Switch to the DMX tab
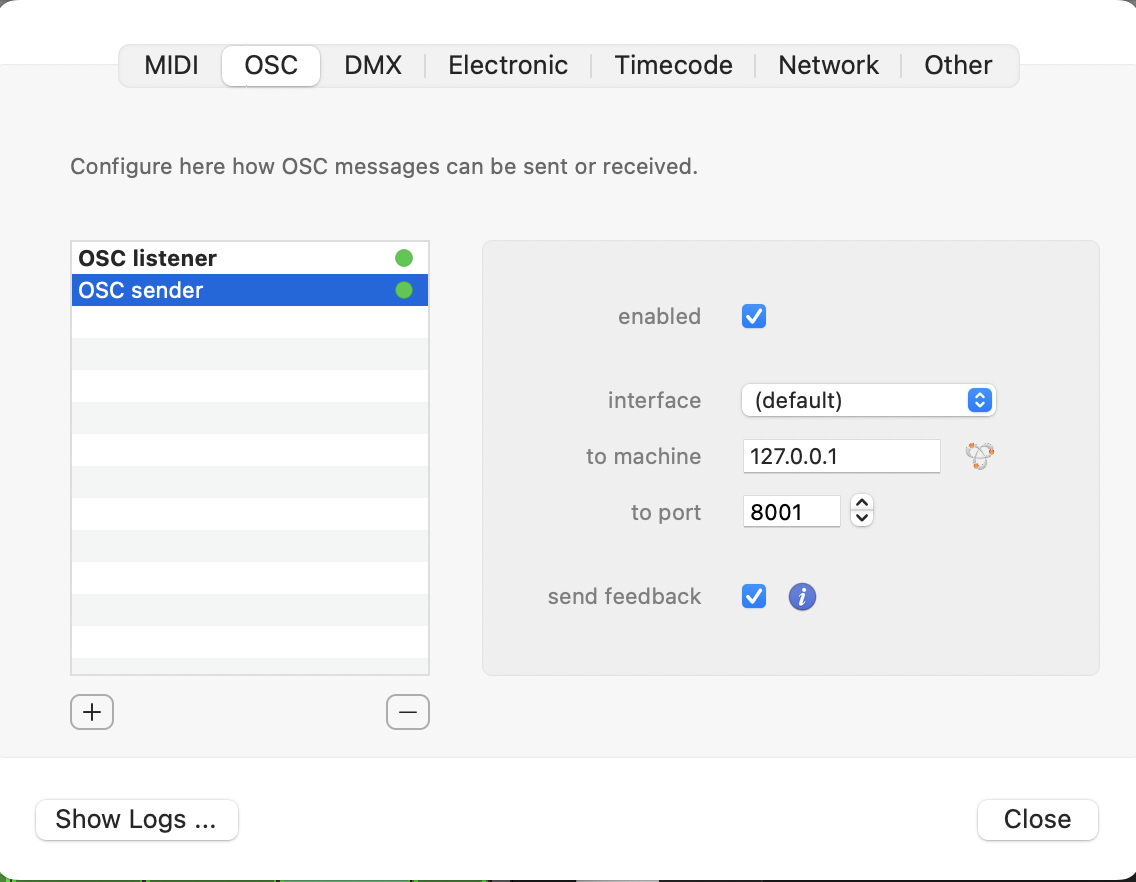The height and width of the screenshot is (882, 1136). tap(373, 66)
